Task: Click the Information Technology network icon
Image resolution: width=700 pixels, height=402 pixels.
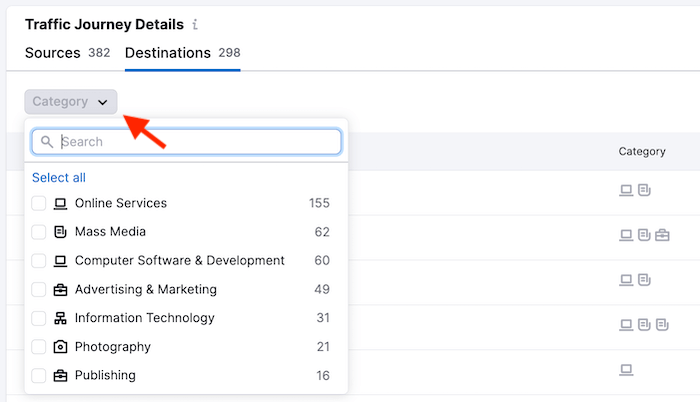Action: pyautogui.click(x=60, y=318)
